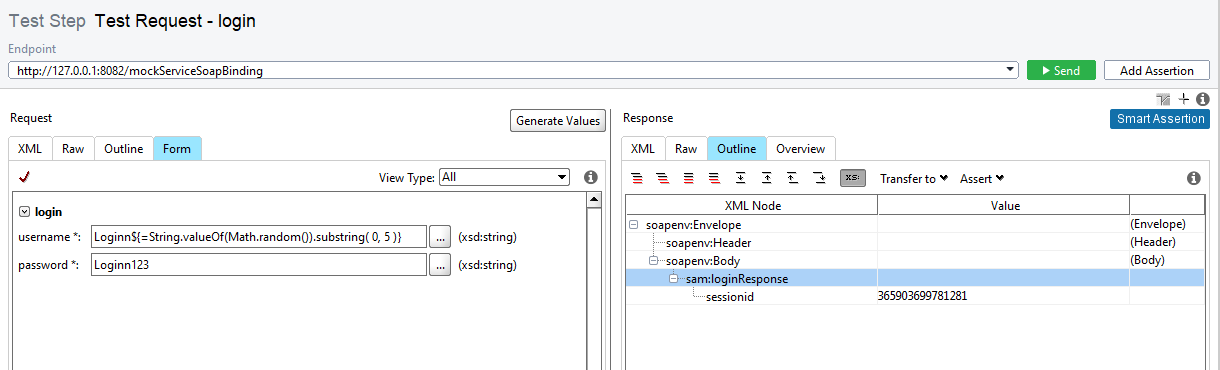Screen dimensions: 1220x370
Task: Click the (Body) type cell
Action: pos(1148,260)
